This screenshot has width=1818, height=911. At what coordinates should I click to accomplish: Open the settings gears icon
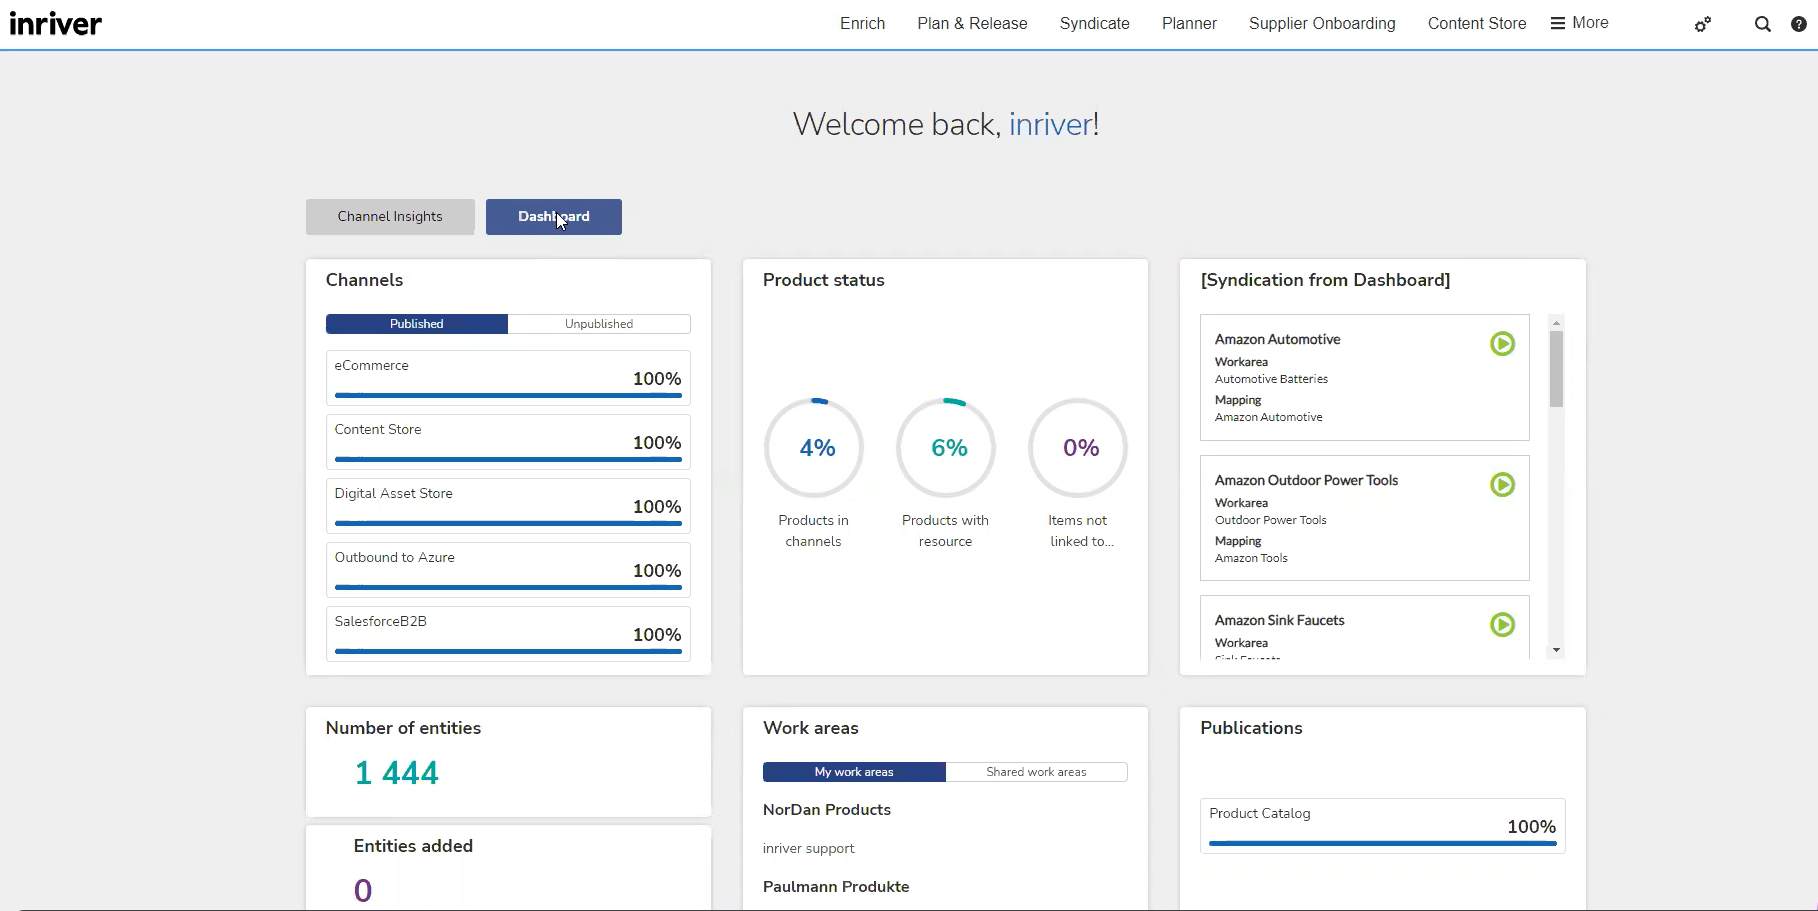pos(1703,24)
